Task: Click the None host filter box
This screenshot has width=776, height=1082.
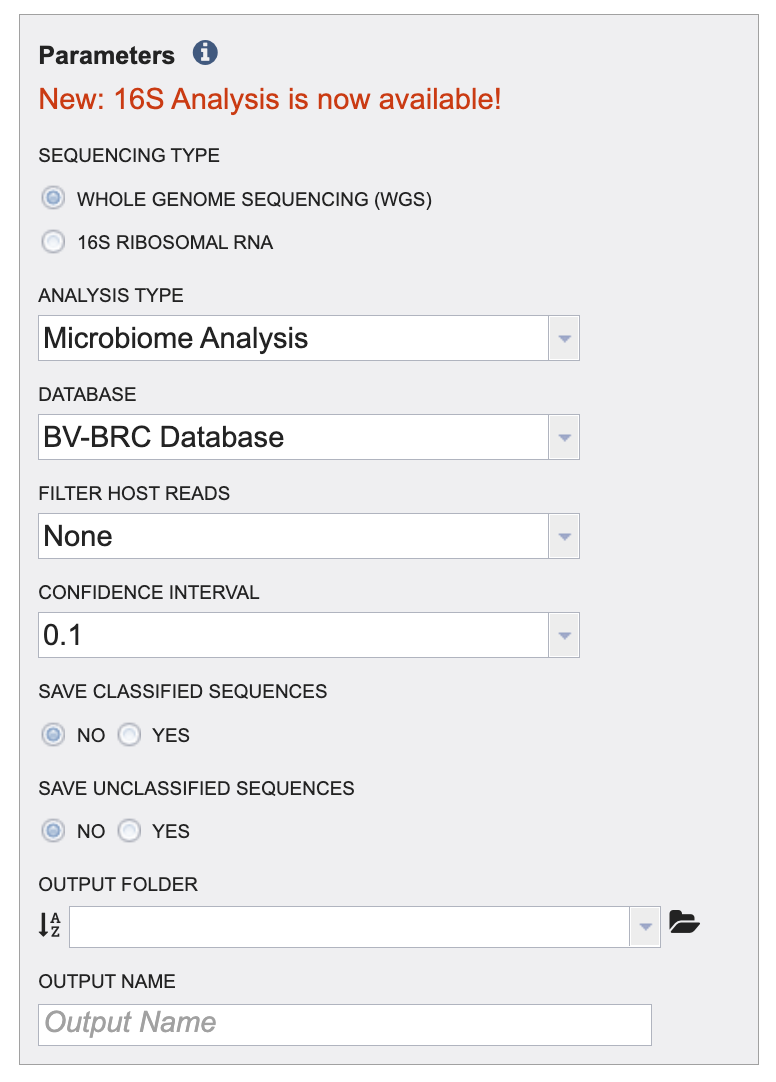Action: 293,535
